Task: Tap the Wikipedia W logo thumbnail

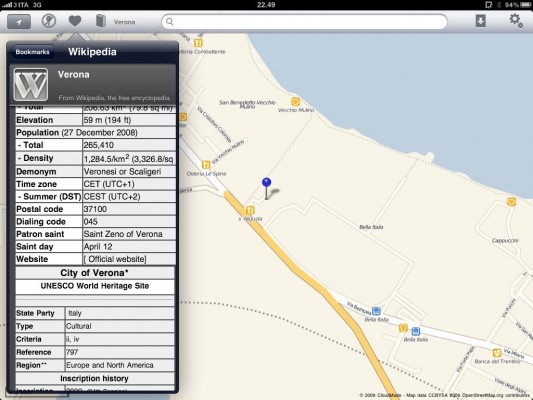Action: tap(31, 84)
